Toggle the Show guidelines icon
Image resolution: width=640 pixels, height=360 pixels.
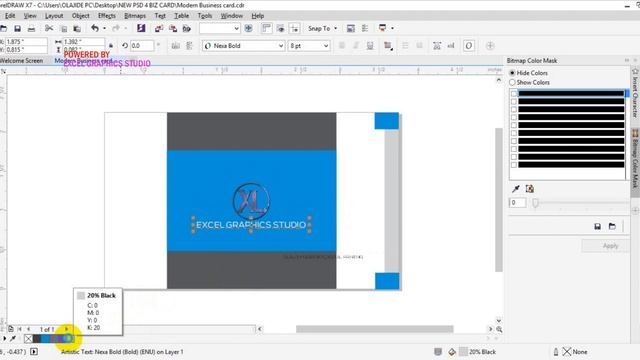tap(294, 28)
